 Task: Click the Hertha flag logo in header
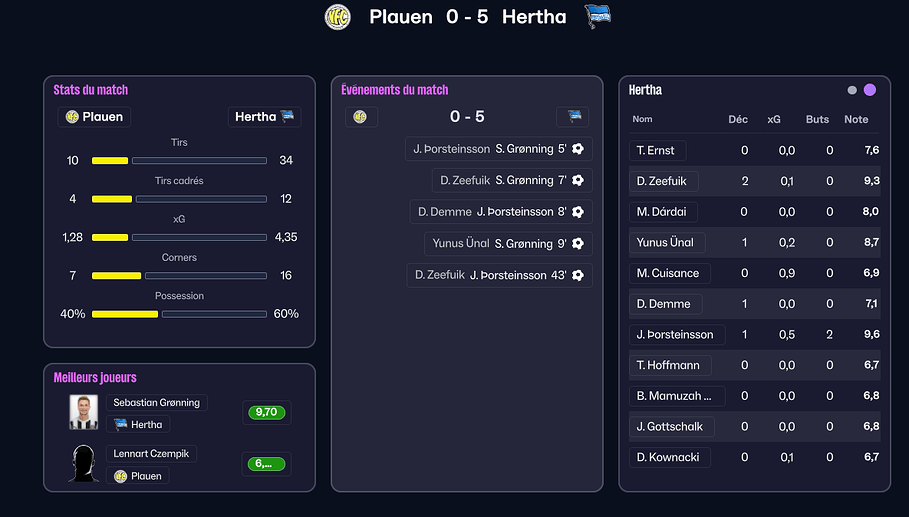pyautogui.click(x=598, y=16)
